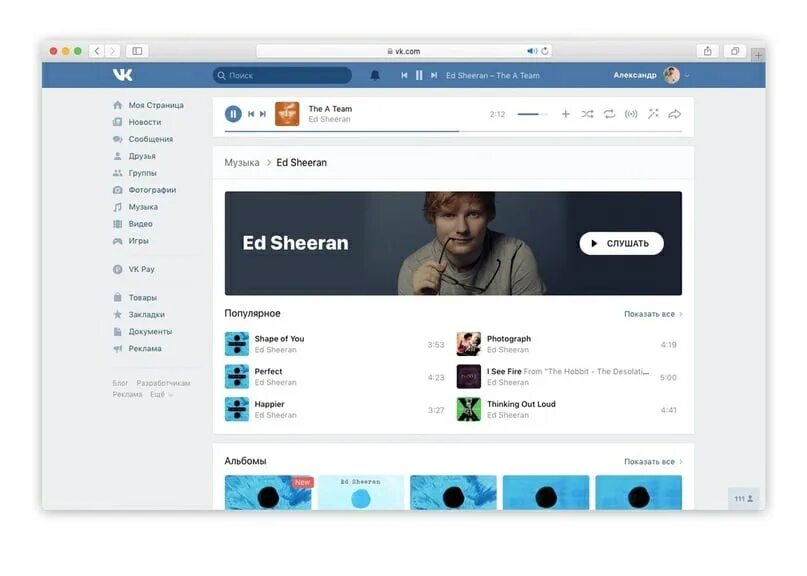
Task: Toggle the Safari sidebar button
Action: [137, 51]
